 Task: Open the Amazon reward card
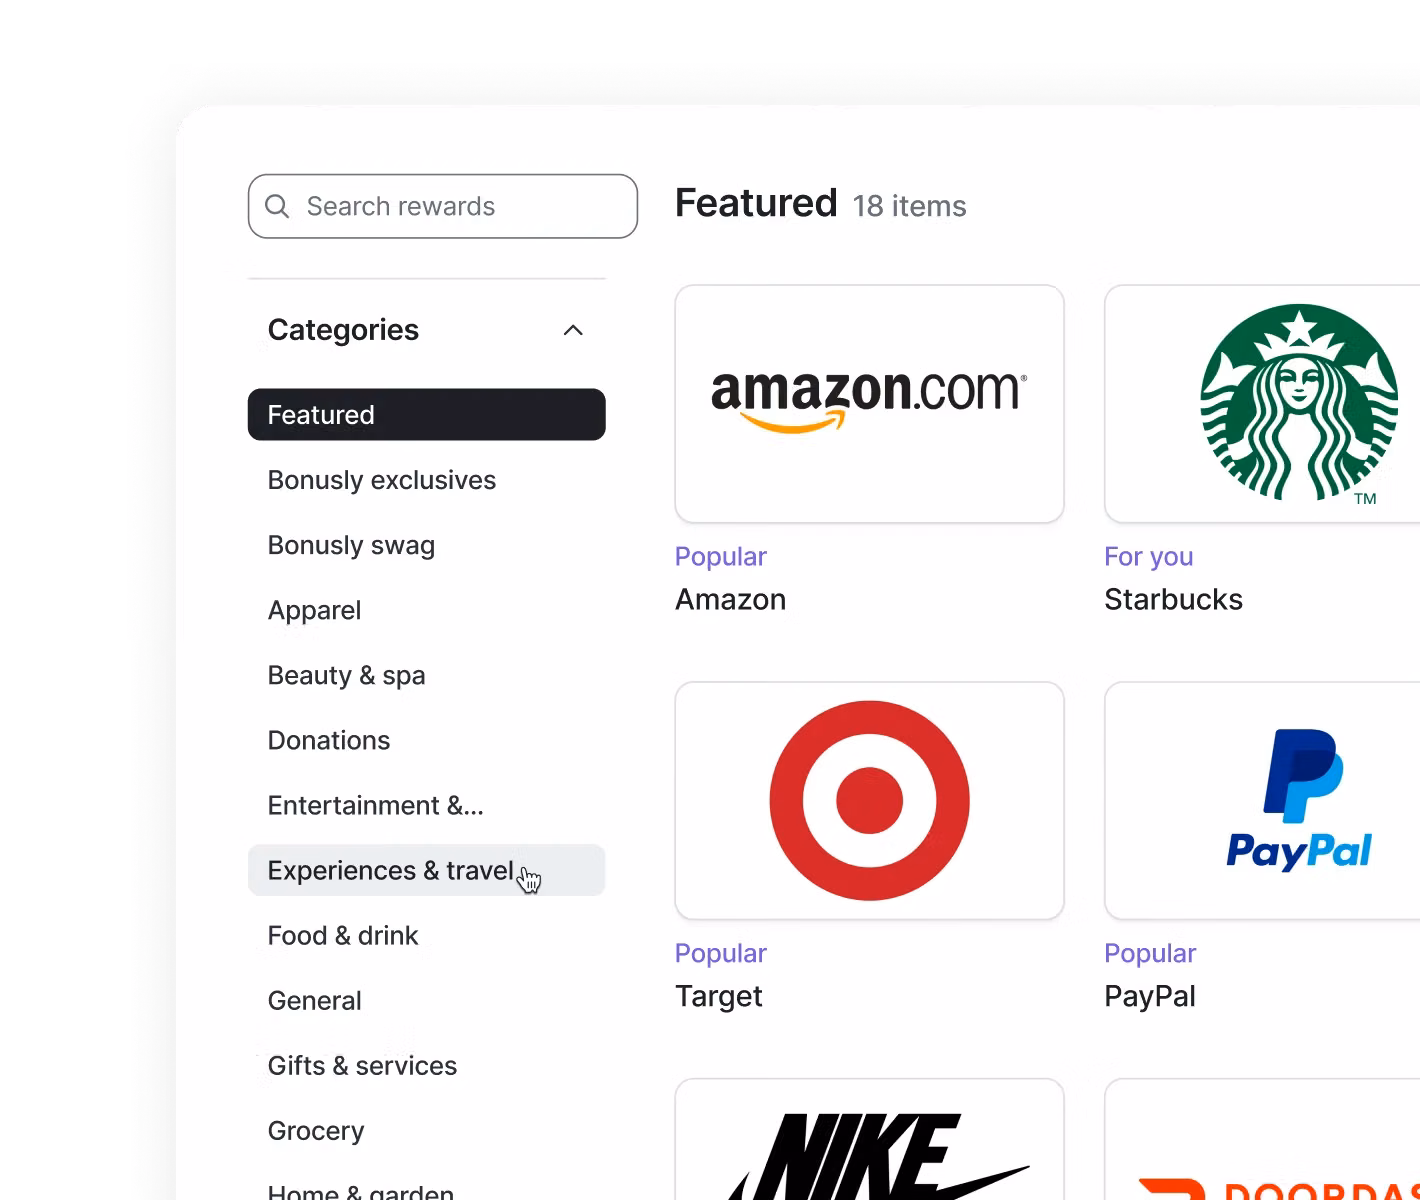(869, 404)
